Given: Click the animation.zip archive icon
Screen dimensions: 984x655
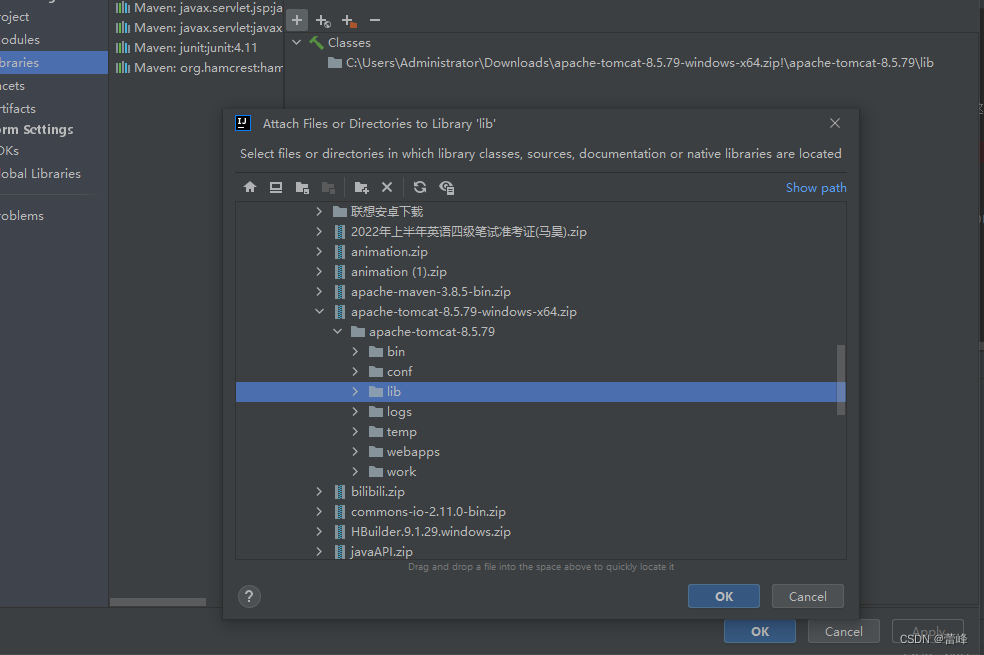Looking at the screenshot, I should (340, 252).
